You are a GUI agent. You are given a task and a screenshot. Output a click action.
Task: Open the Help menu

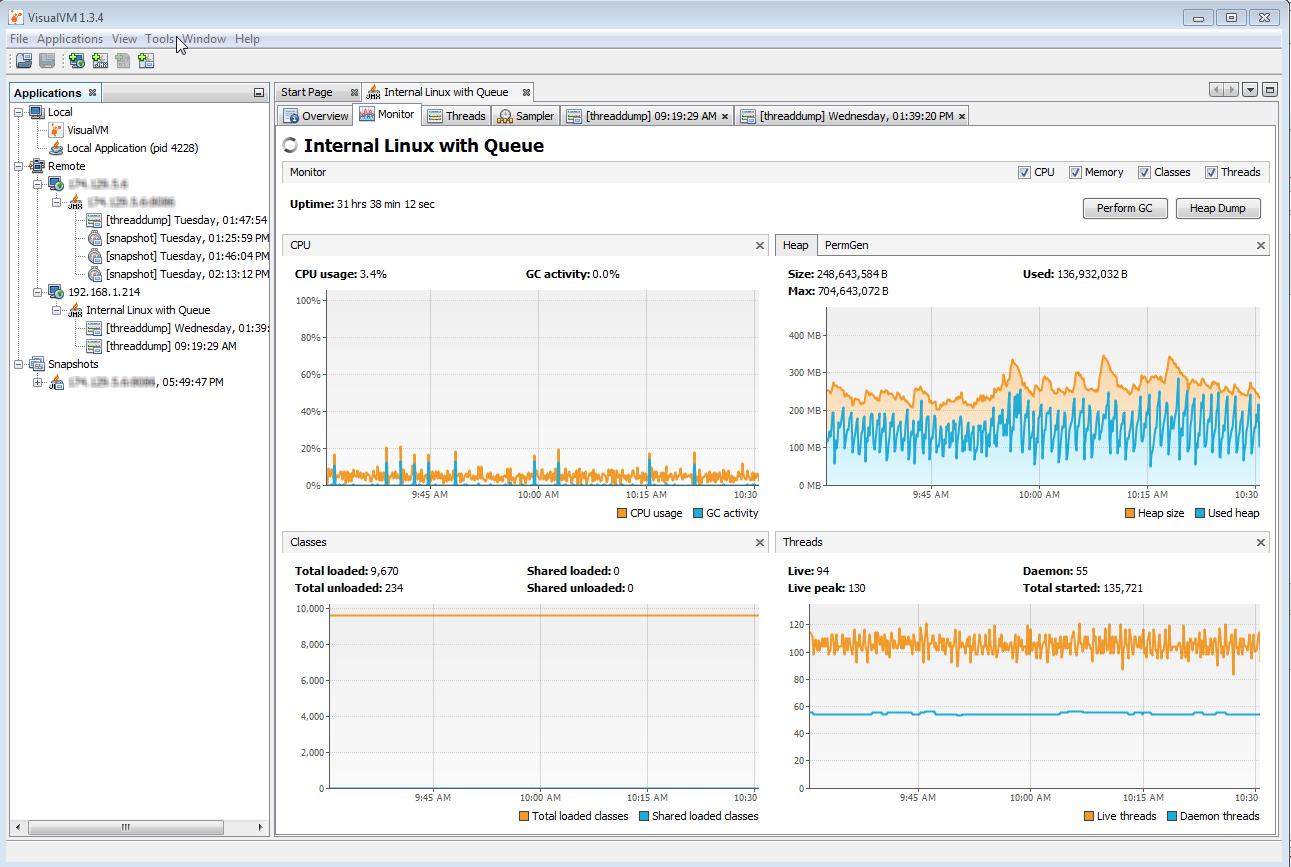(x=247, y=39)
